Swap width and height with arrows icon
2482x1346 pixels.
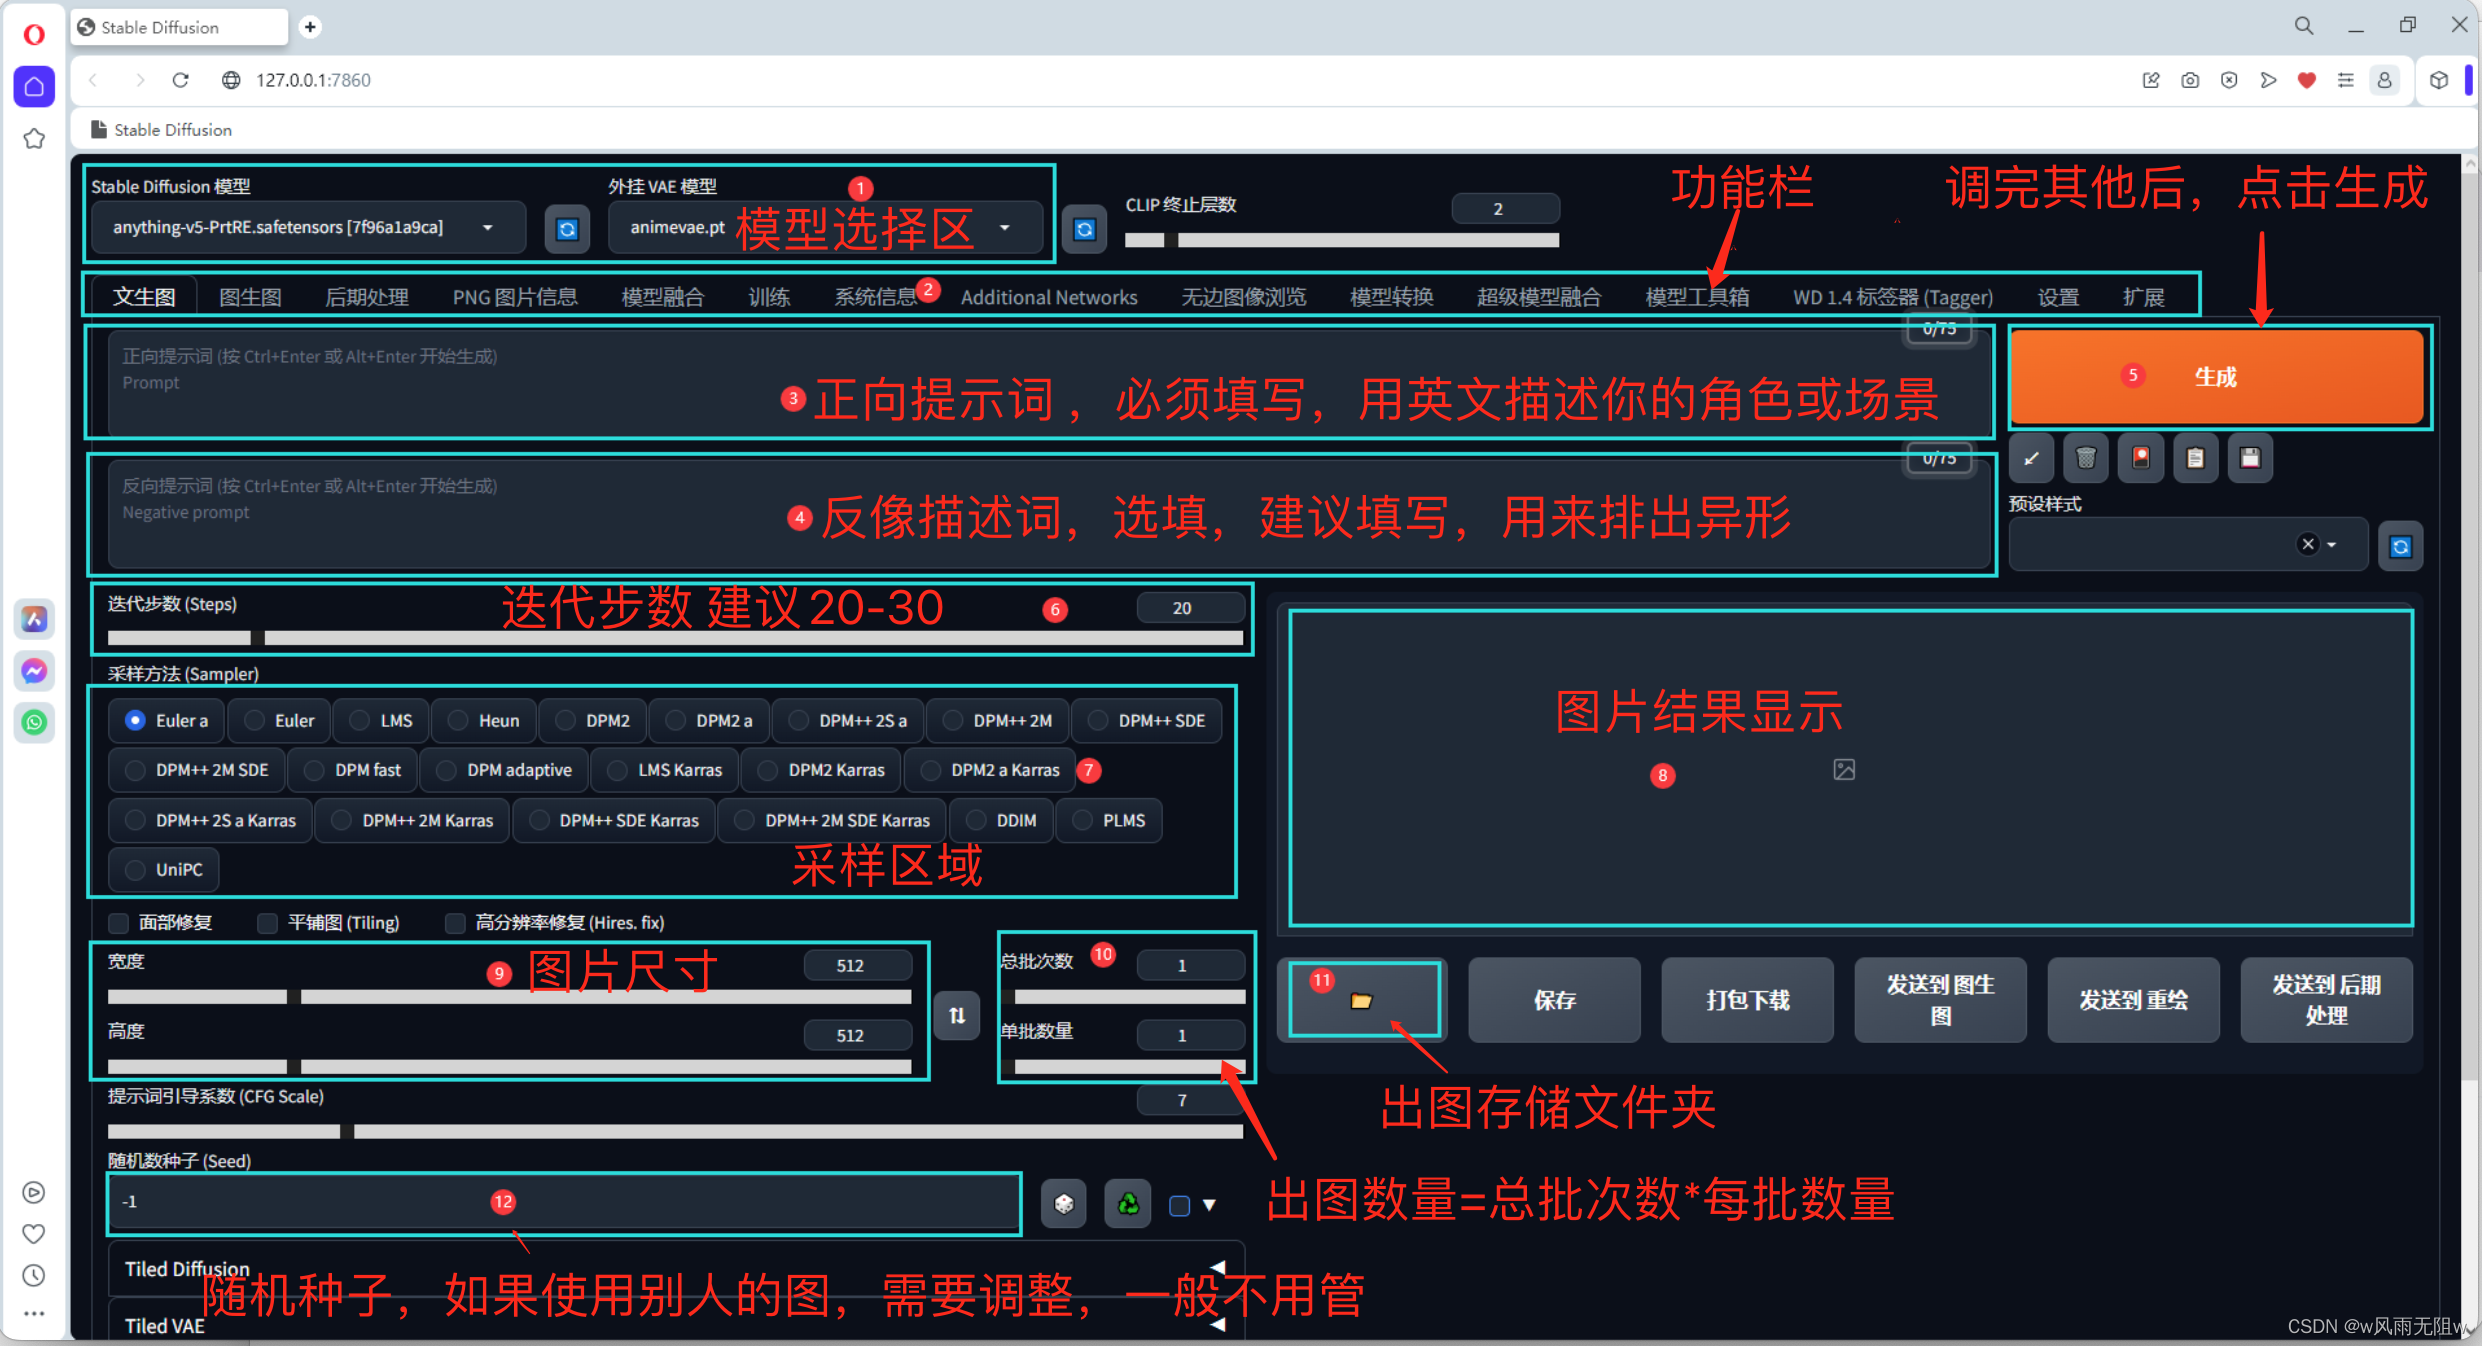pyautogui.click(x=957, y=1015)
